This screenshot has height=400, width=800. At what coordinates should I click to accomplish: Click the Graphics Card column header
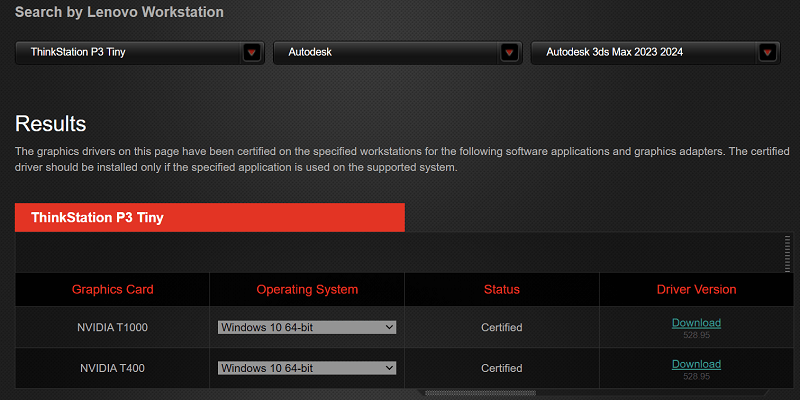112,290
